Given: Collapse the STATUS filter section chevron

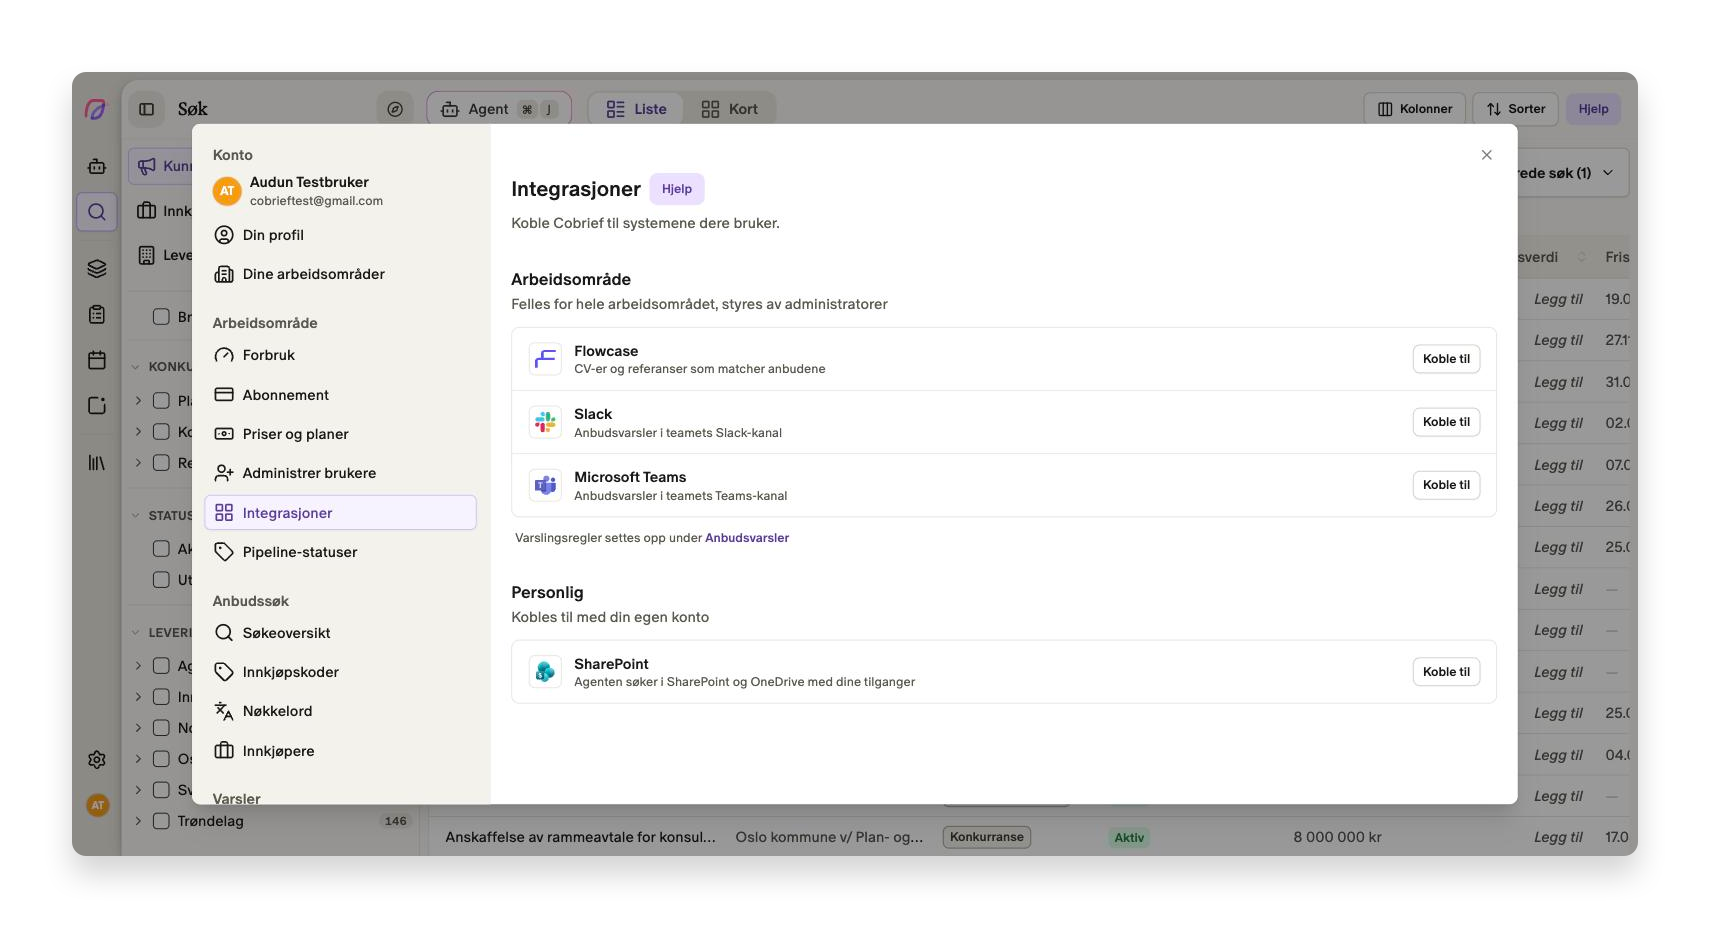Looking at the screenshot, I should (136, 516).
